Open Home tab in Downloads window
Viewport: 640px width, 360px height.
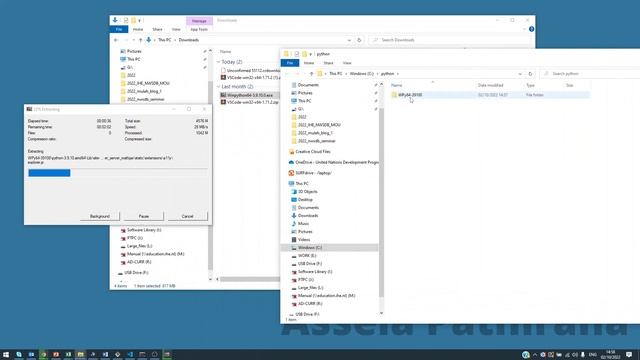pos(138,29)
